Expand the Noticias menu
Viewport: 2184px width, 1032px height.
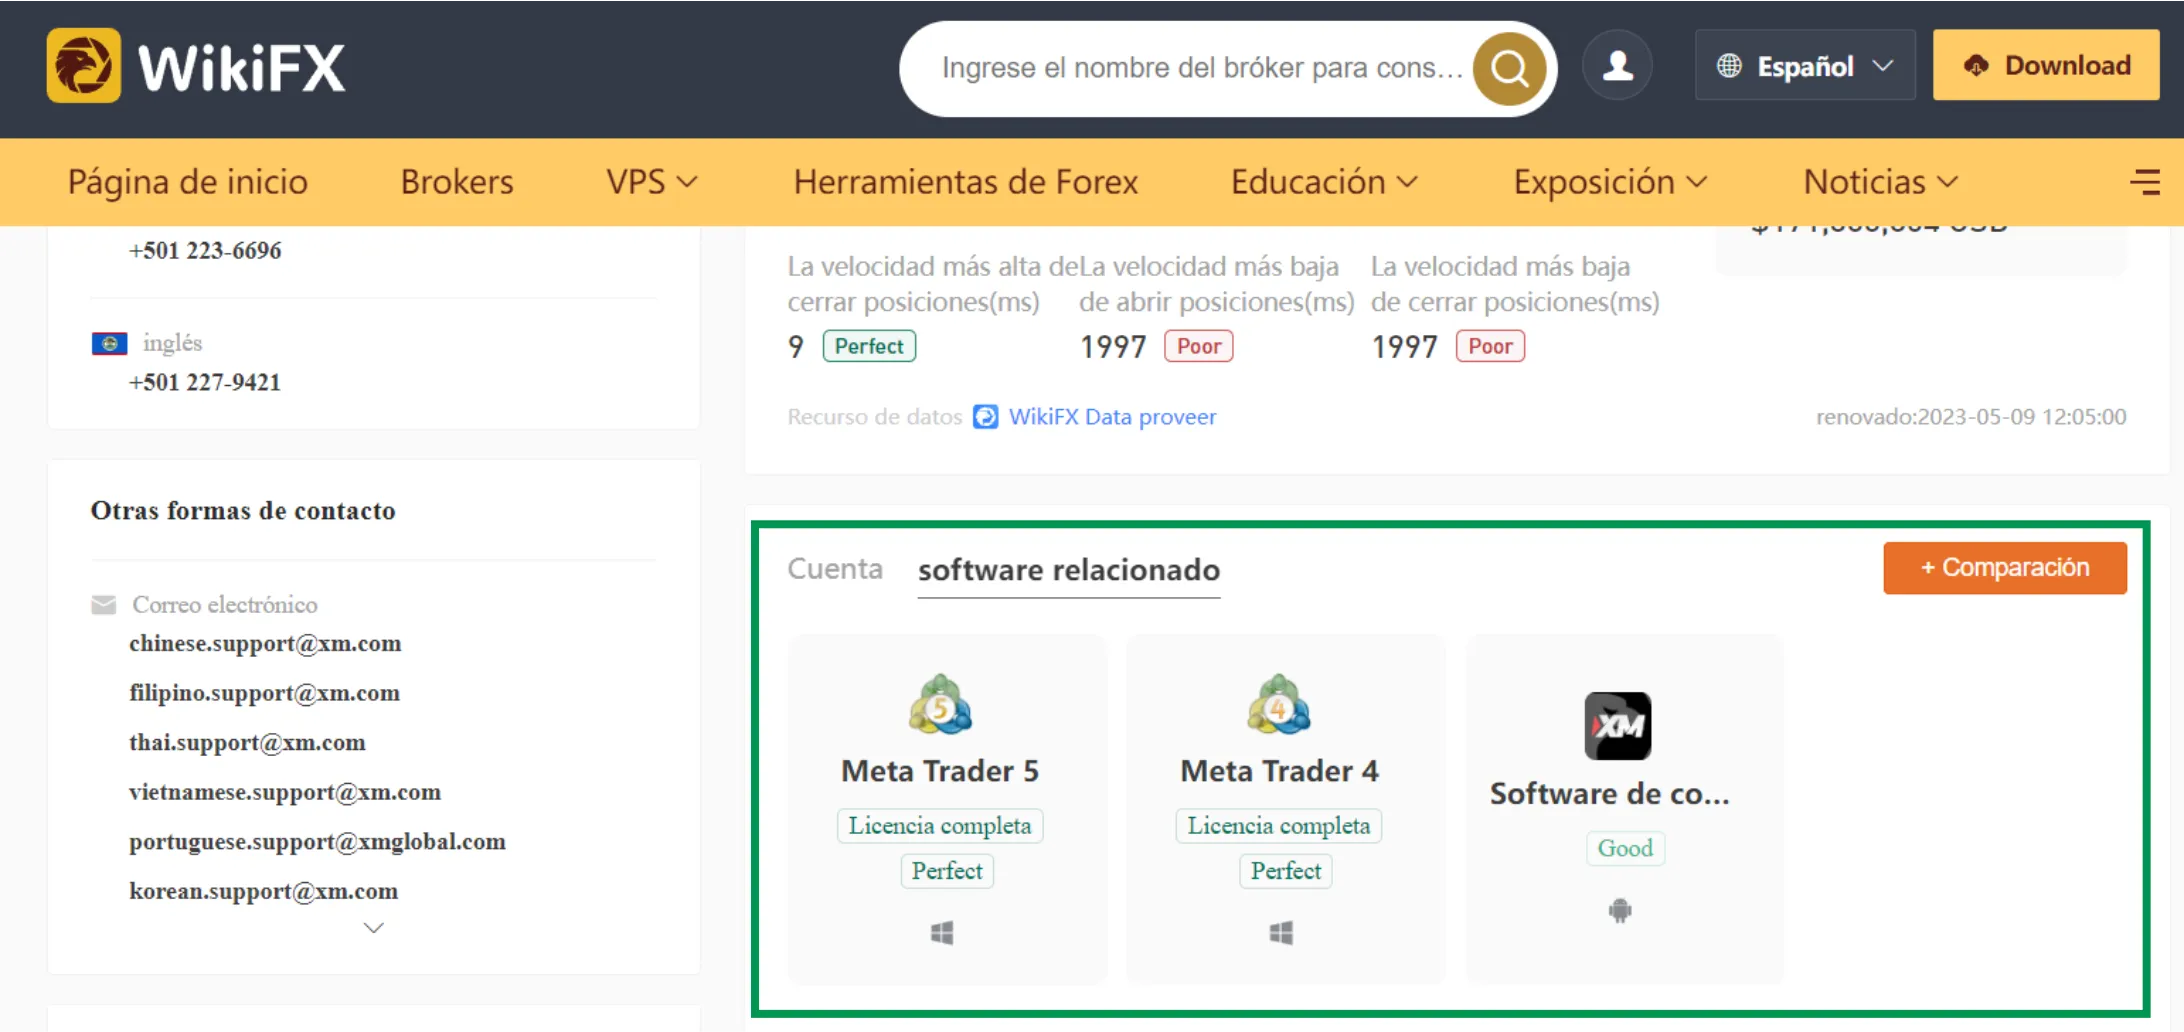pyautogui.click(x=1880, y=182)
